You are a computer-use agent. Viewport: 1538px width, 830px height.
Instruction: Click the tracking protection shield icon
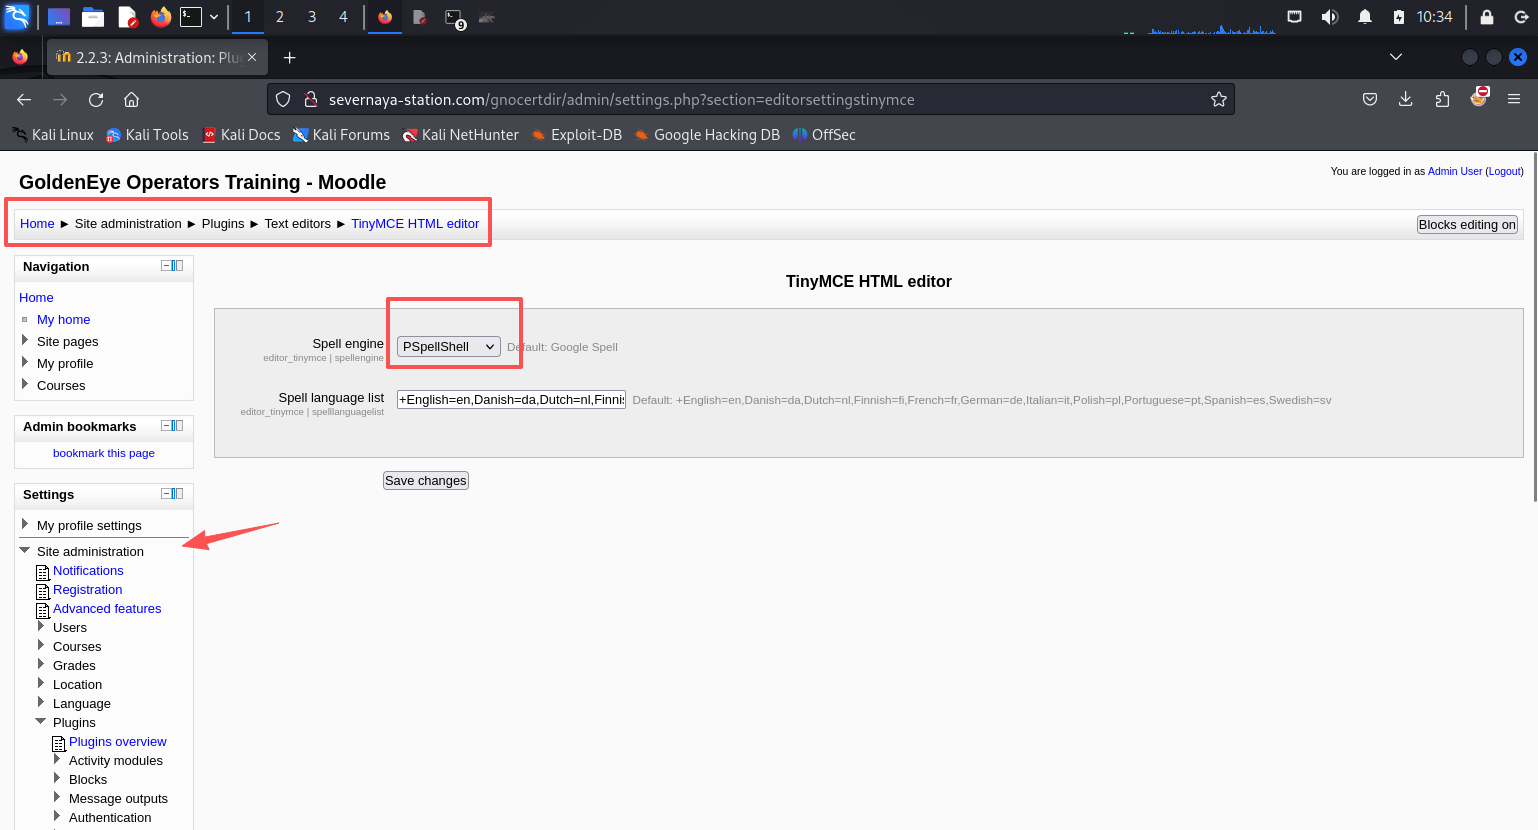tap(283, 99)
